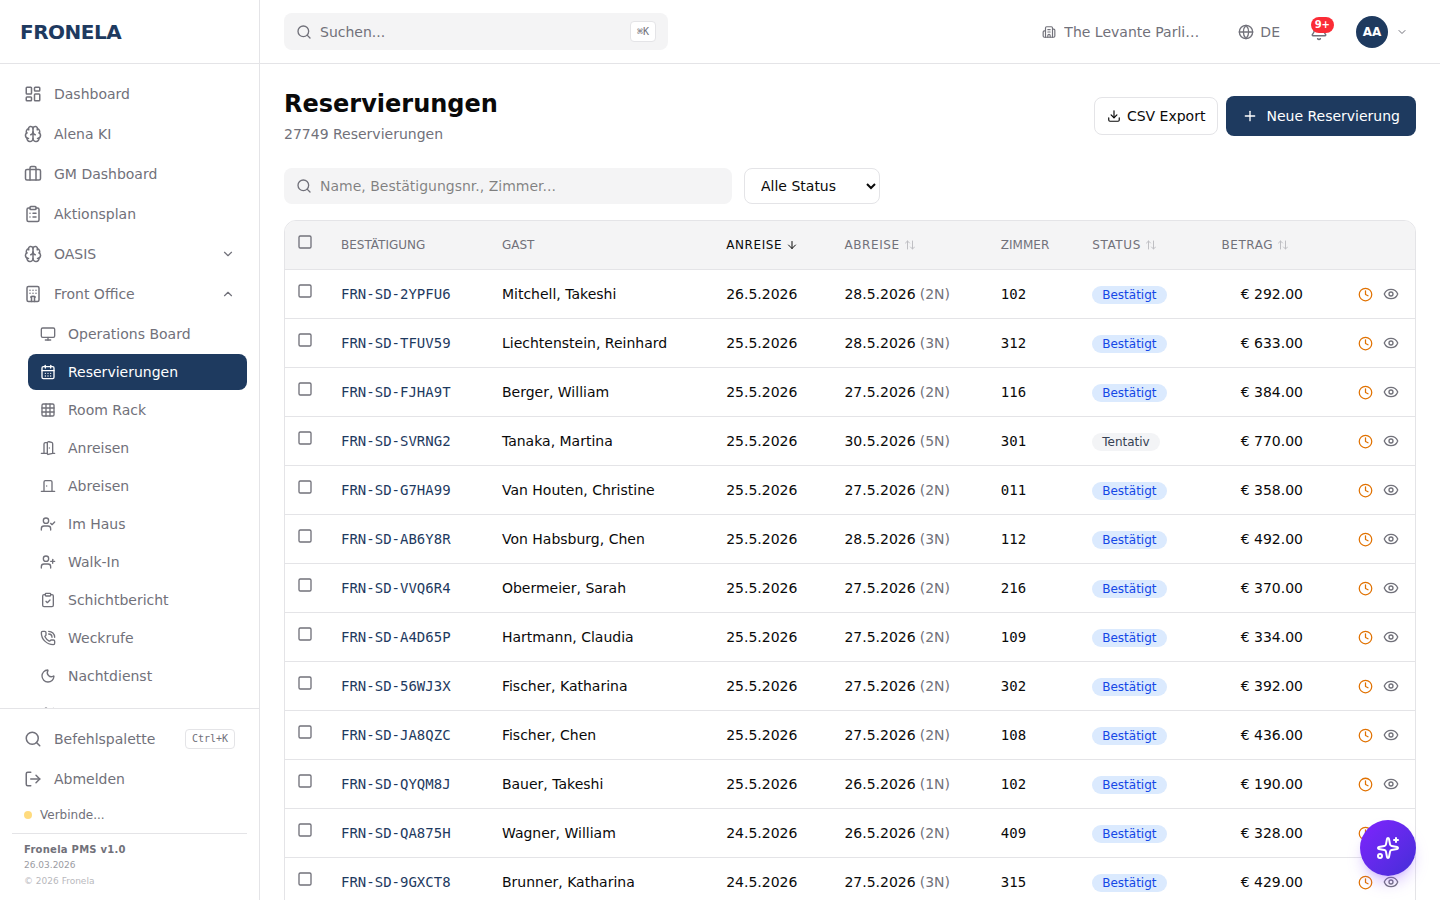
Task: Select the checkbox for Tanaka, Martina's reservation
Action: coord(305,439)
